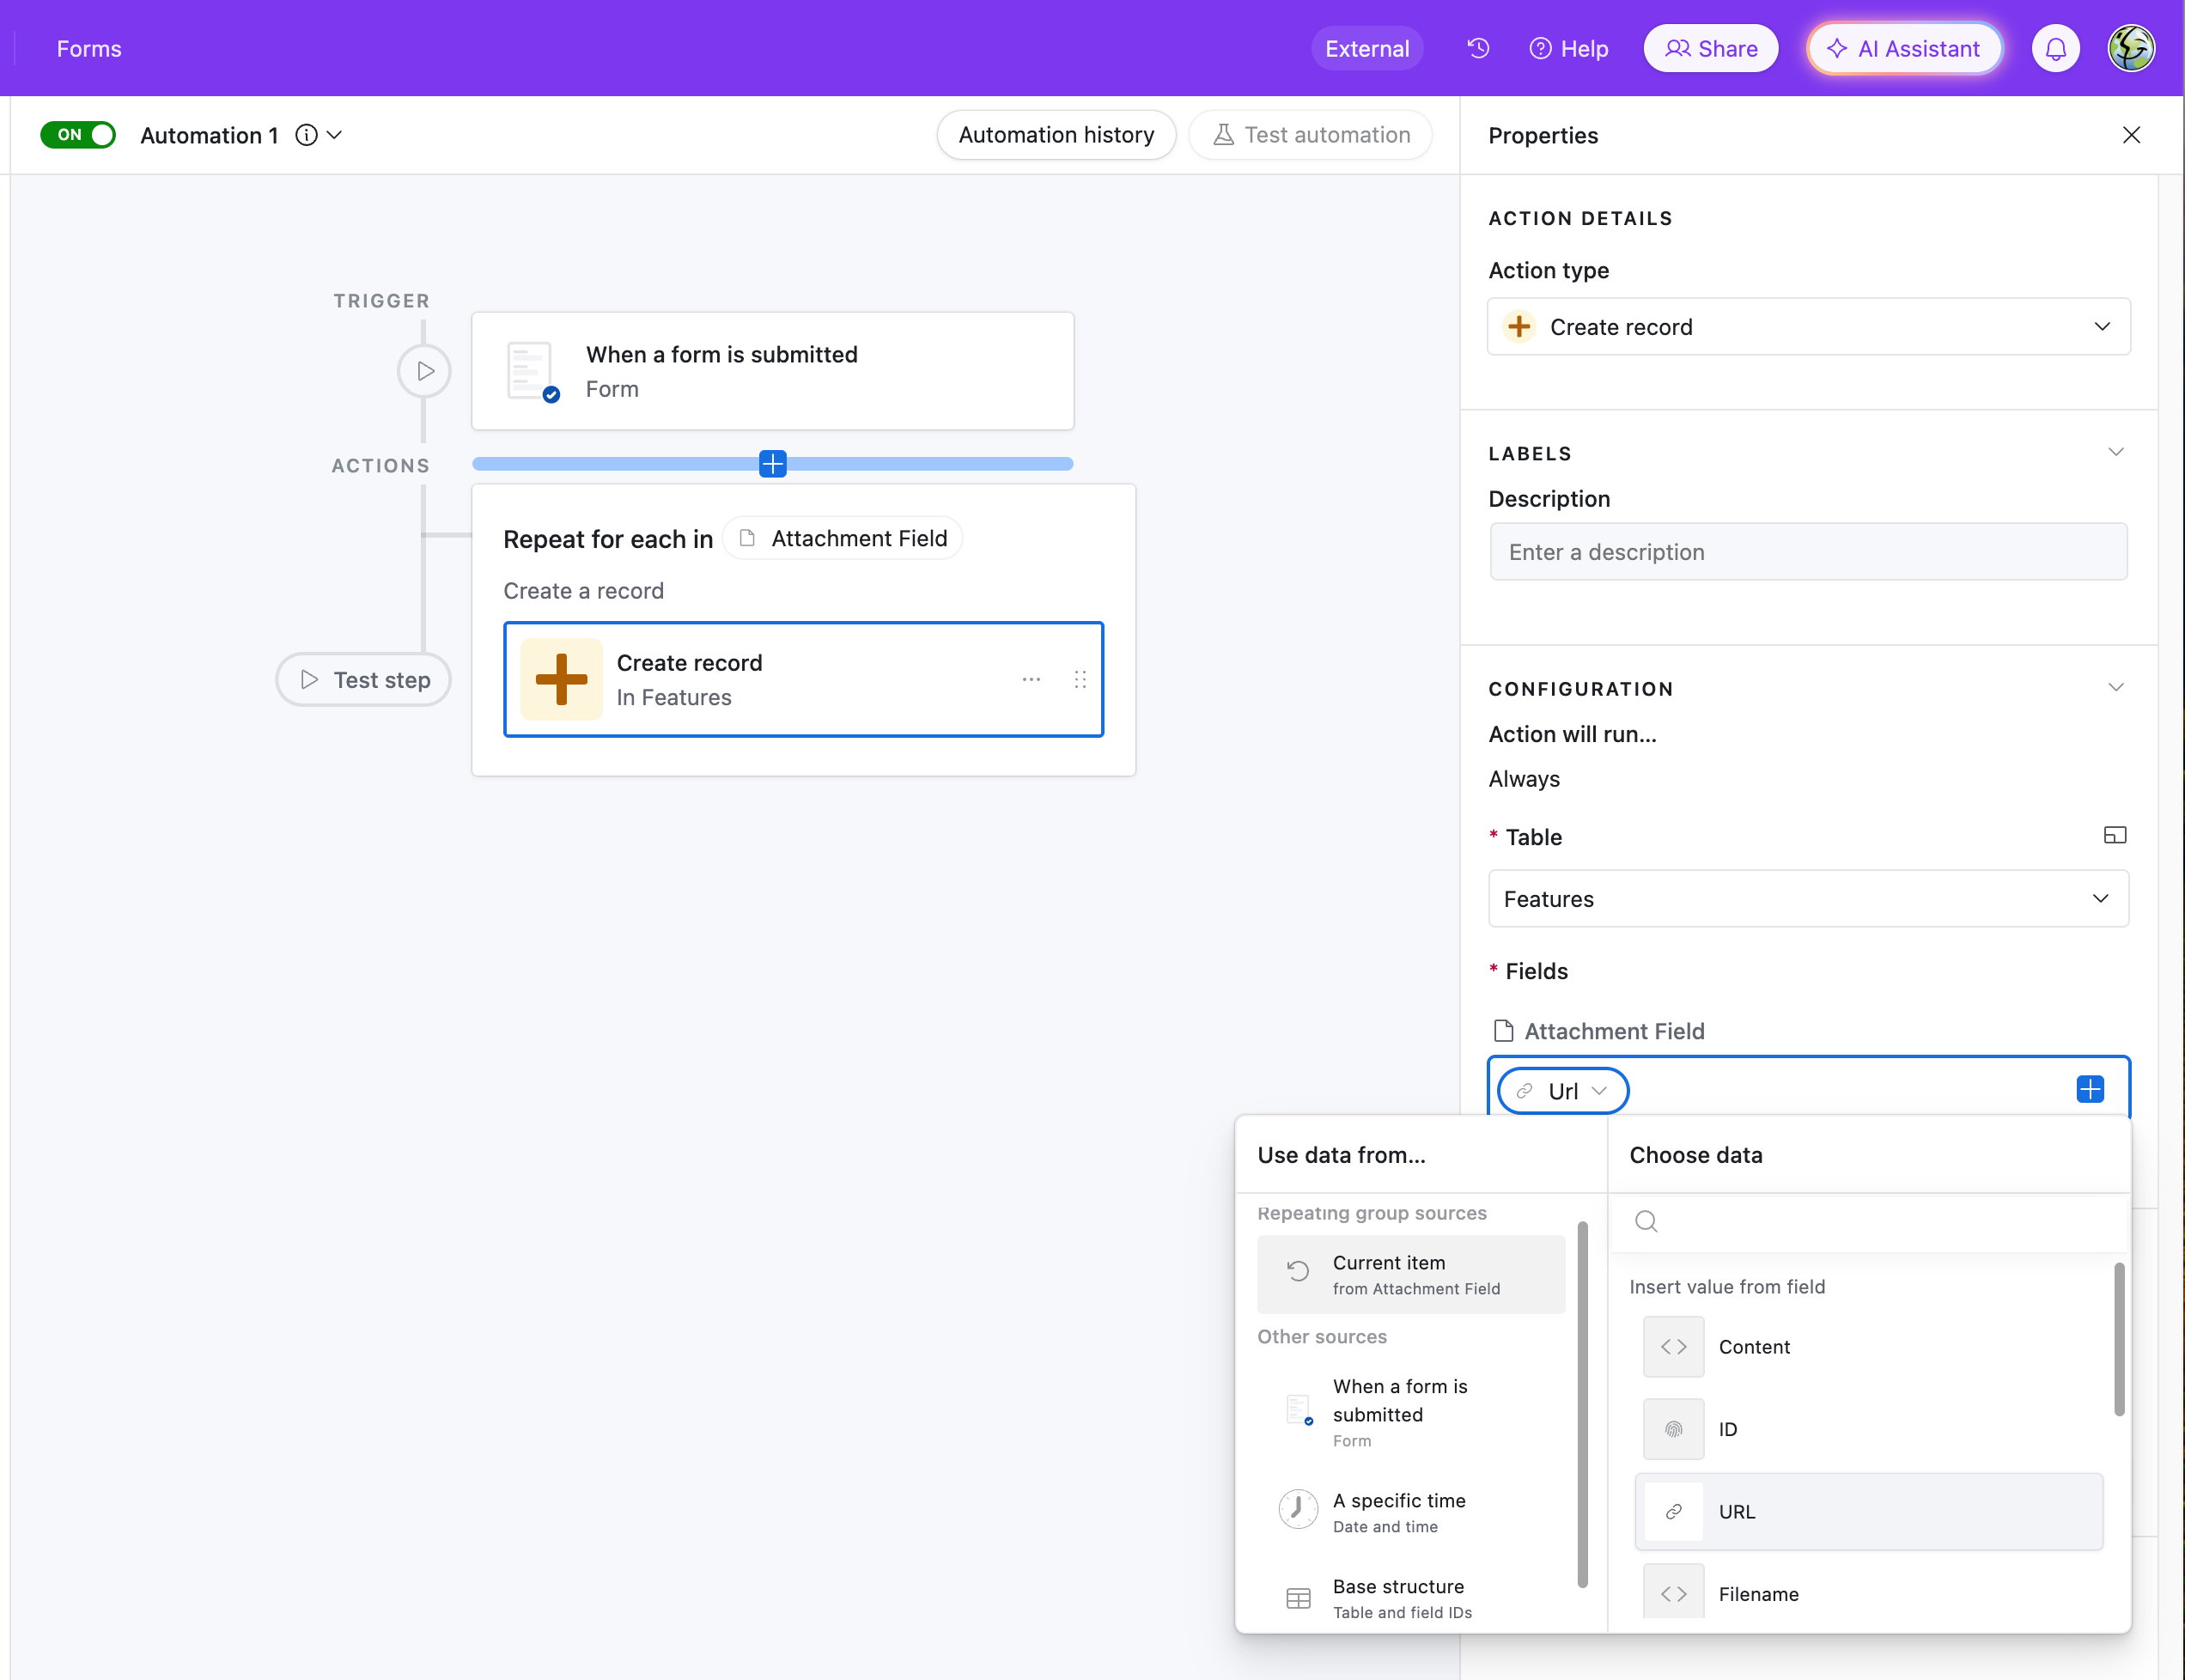
Task: Collapse the Configuration section
Action: (x=2115, y=687)
